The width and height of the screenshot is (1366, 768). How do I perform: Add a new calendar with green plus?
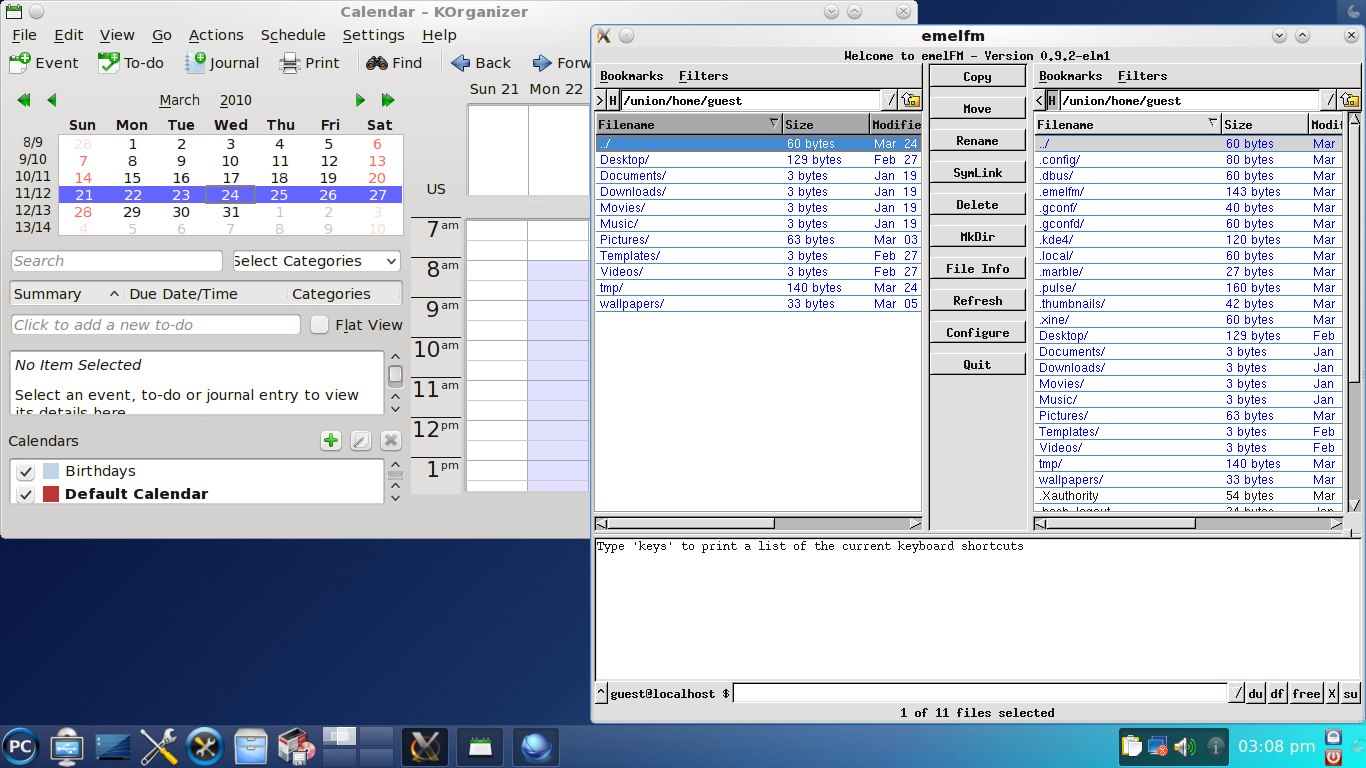coord(331,441)
